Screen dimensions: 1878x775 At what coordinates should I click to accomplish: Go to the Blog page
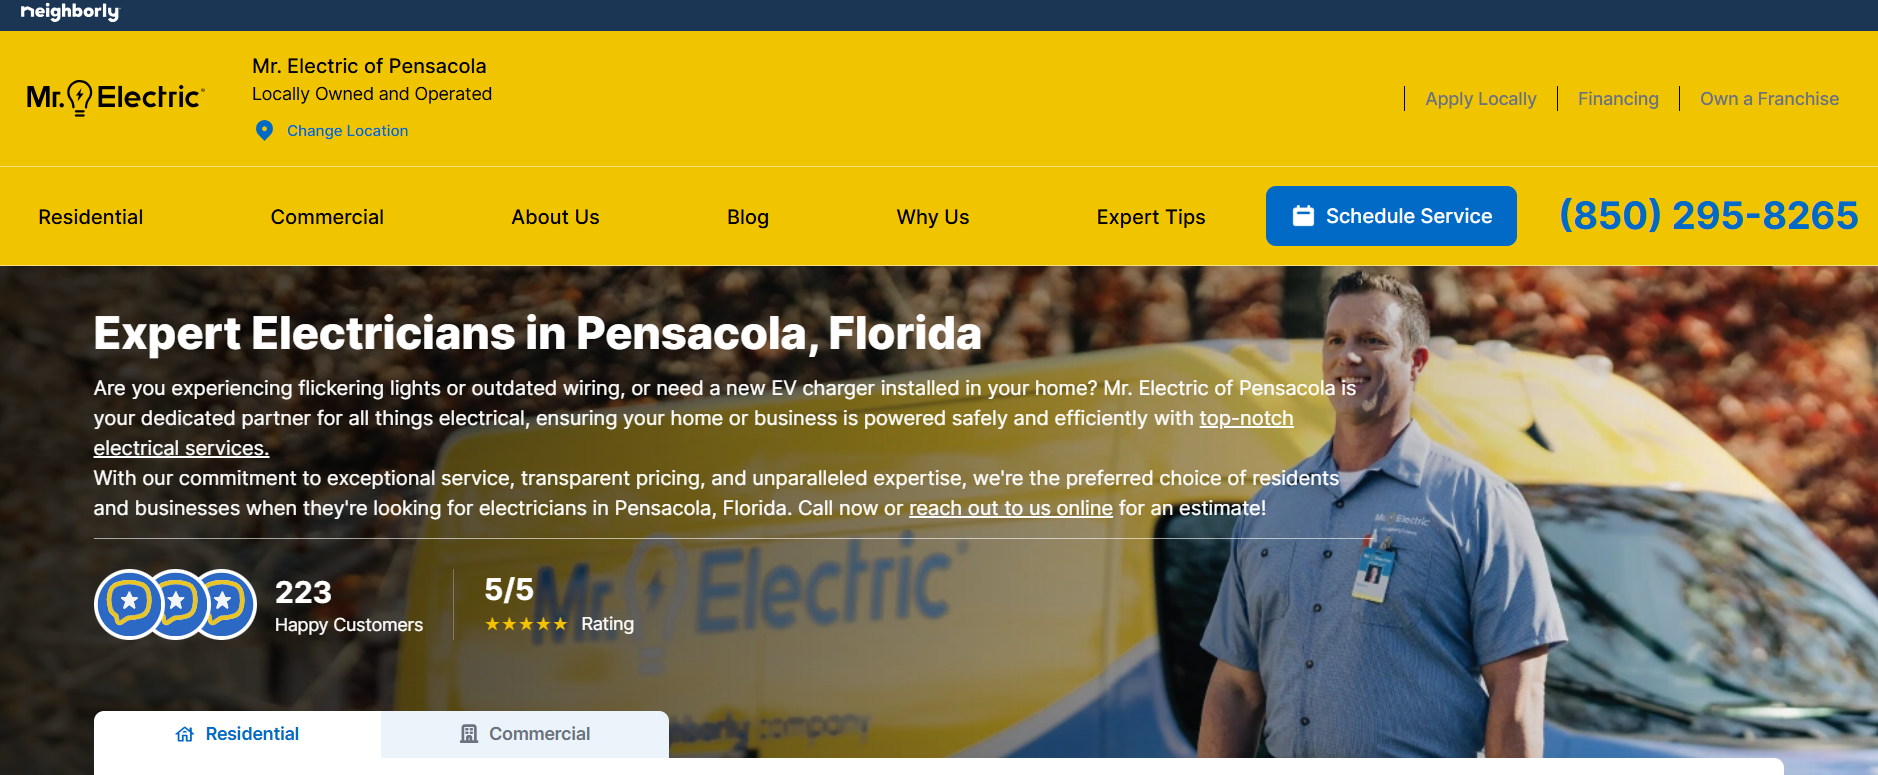click(748, 217)
